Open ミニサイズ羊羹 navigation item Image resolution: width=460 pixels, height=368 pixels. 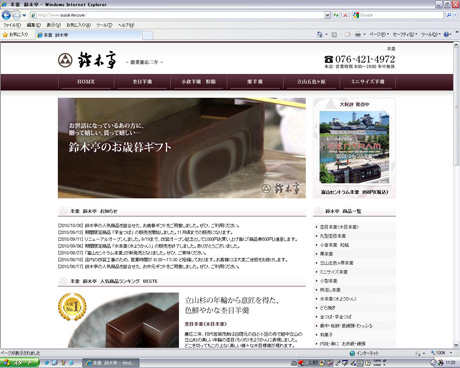pyautogui.click(x=368, y=82)
